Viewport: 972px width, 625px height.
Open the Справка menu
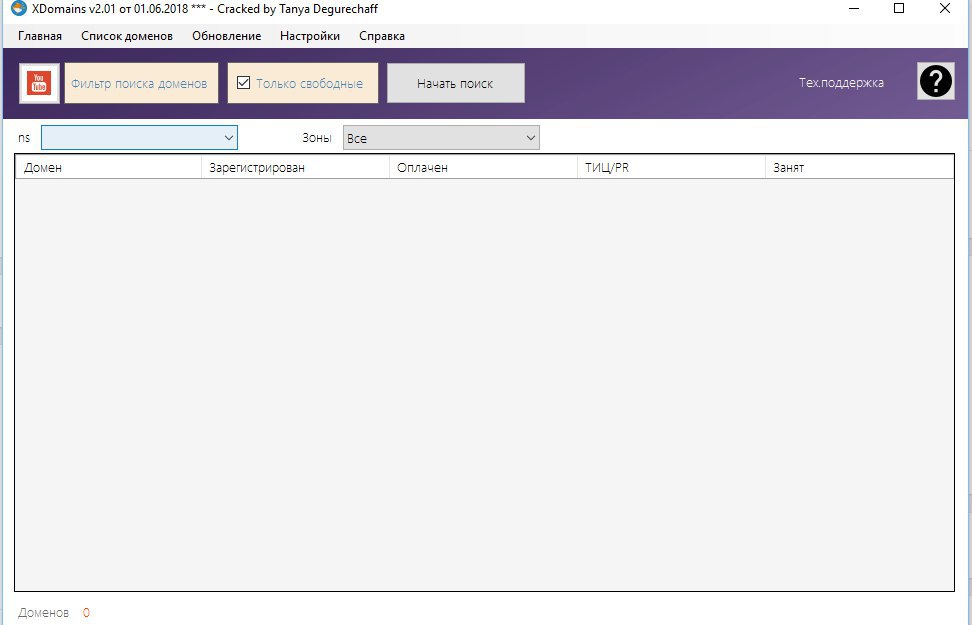(x=382, y=36)
